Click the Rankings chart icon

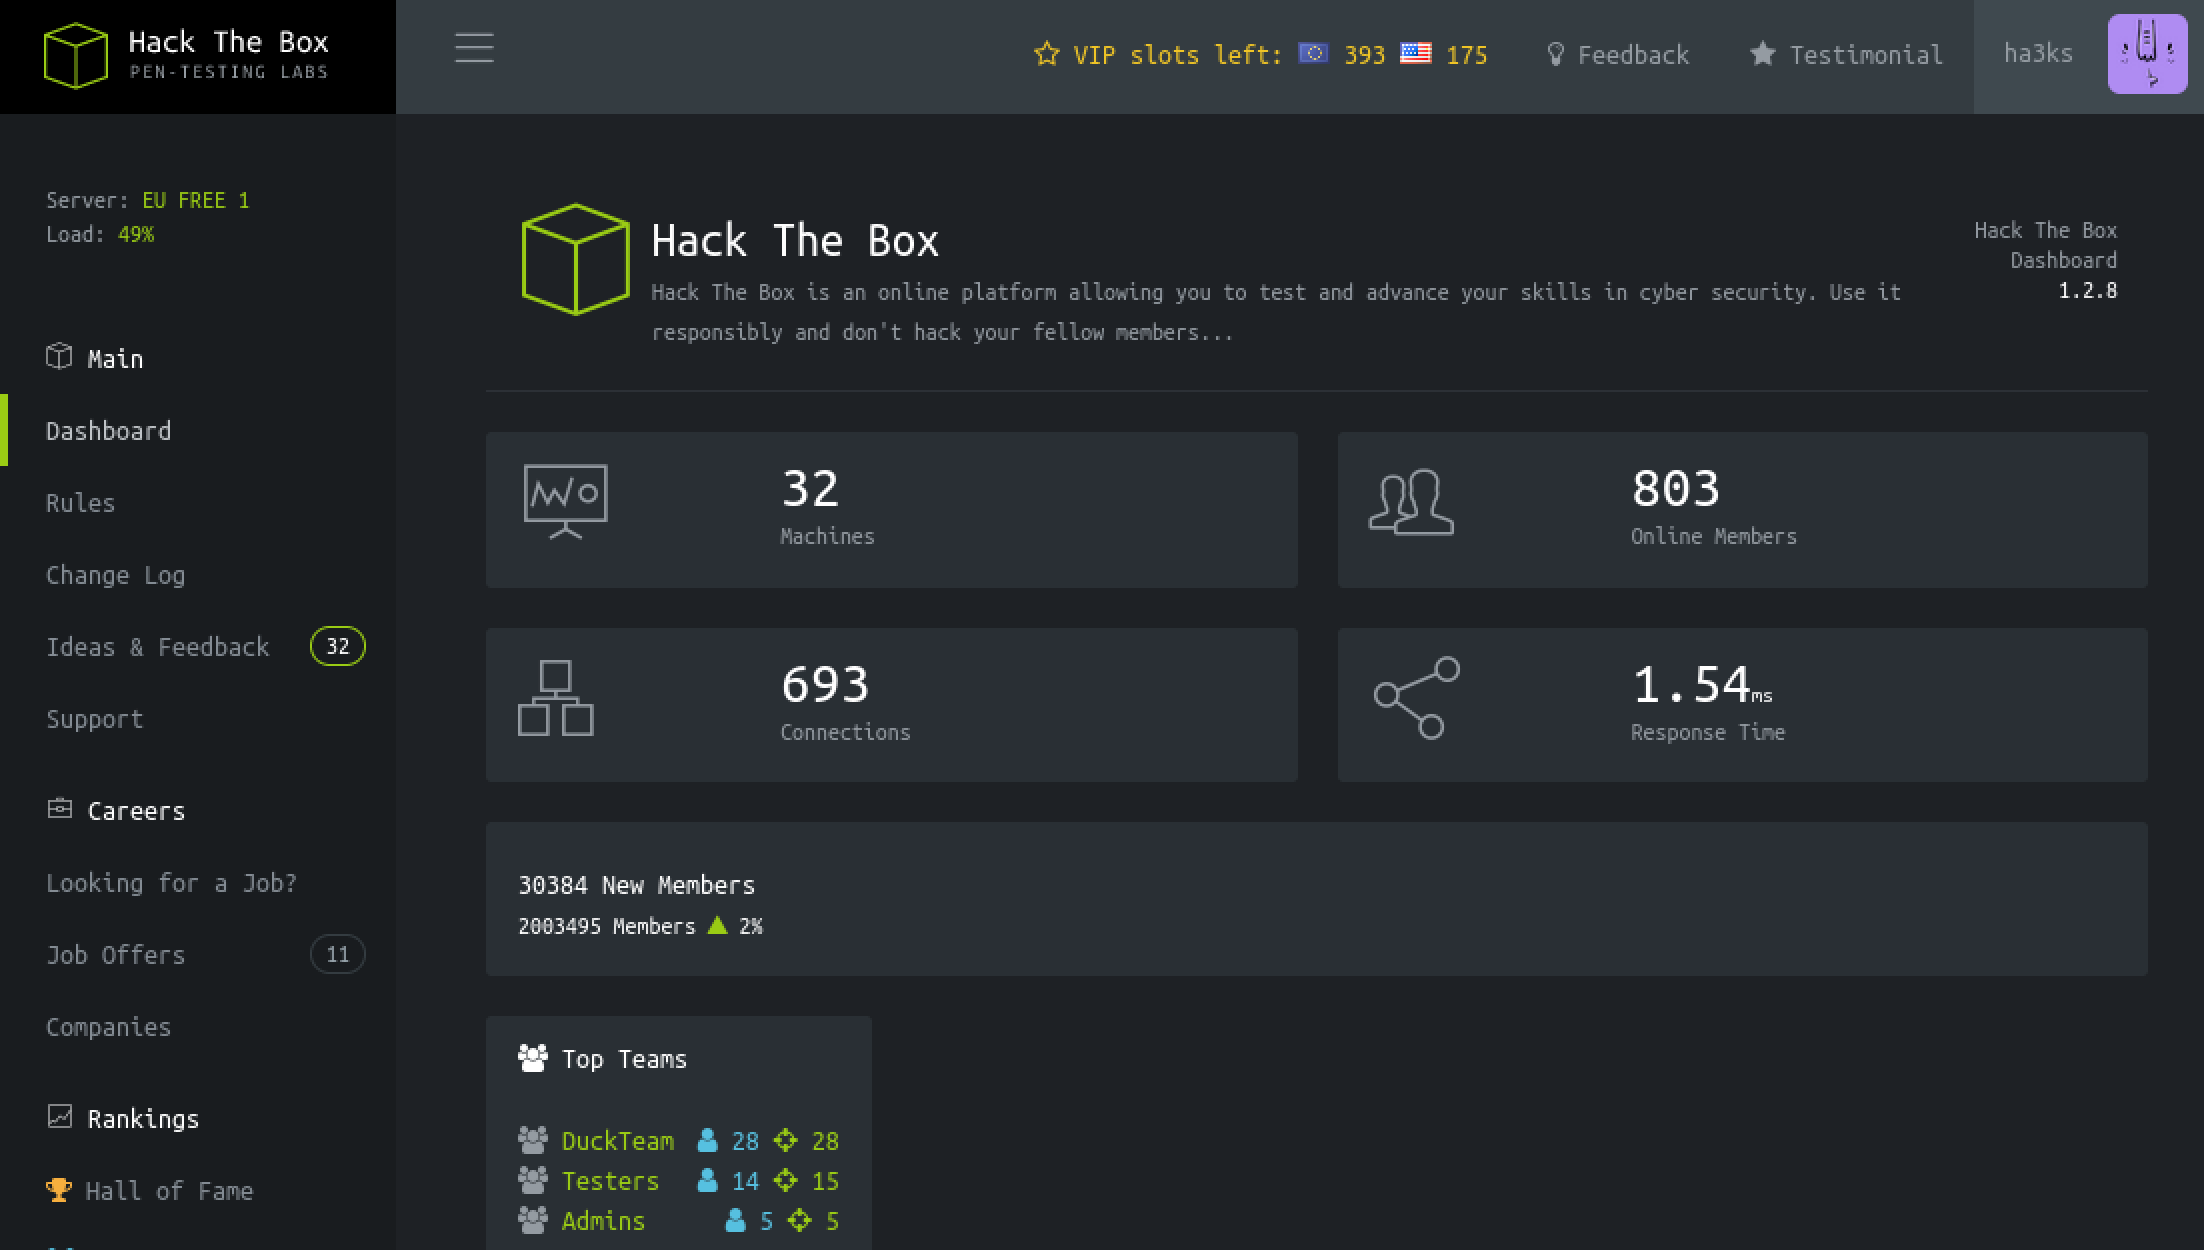60,1116
